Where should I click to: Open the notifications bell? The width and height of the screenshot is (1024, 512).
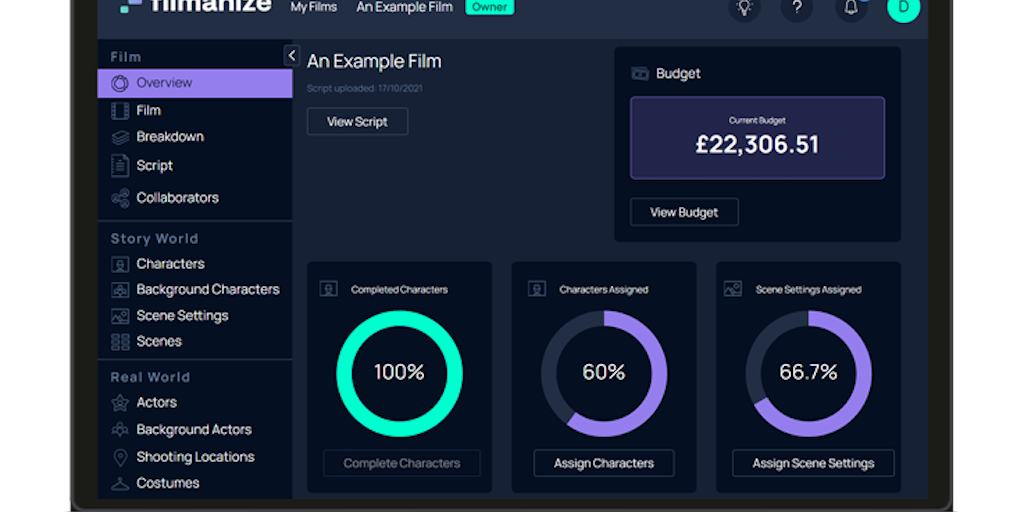point(851,8)
